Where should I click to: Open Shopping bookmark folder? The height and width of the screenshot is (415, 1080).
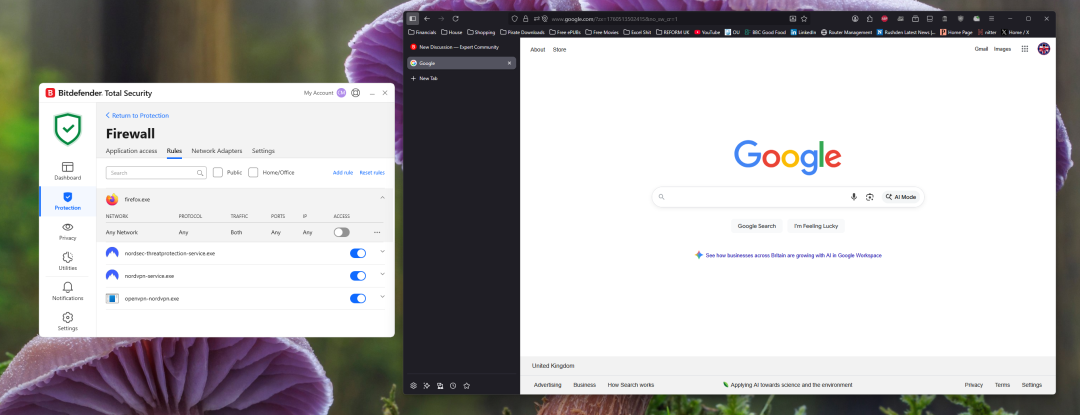click(481, 32)
